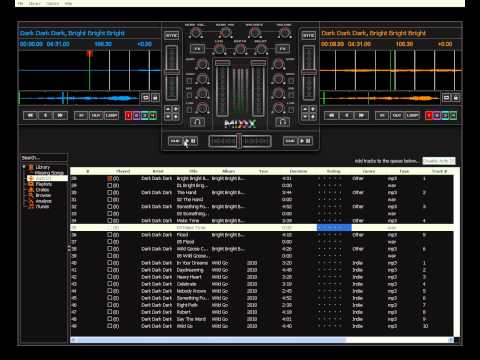This screenshot has width=480, height=360.
Task: Select Playlists in the library sidebar
Action: (43, 184)
